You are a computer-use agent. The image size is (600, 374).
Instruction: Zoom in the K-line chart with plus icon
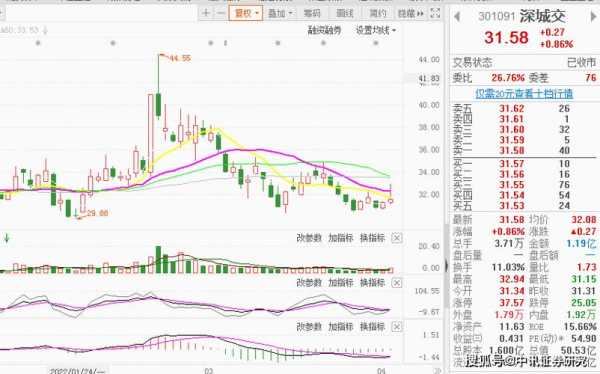pyautogui.click(x=206, y=13)
